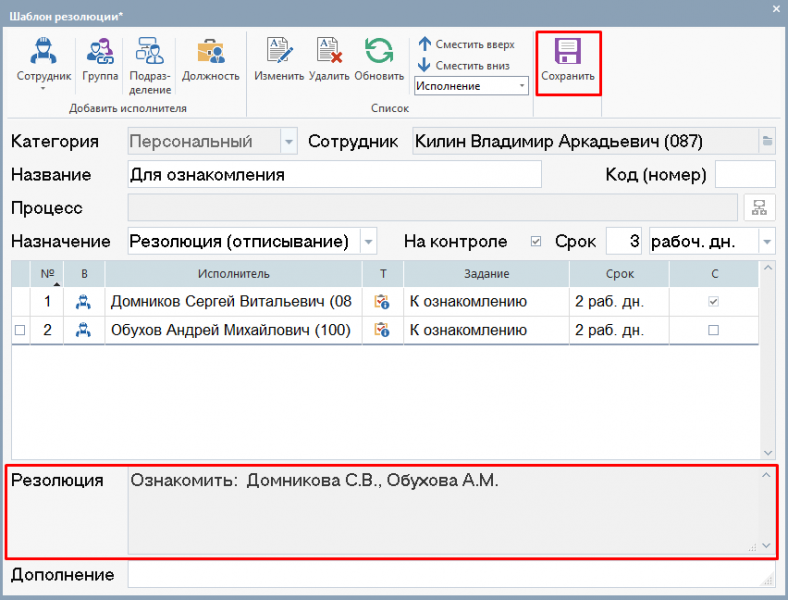The width and height of the screenshot is (788, 600).
Task: Toggle the На контроле checkbox
Action: point(536,242)
